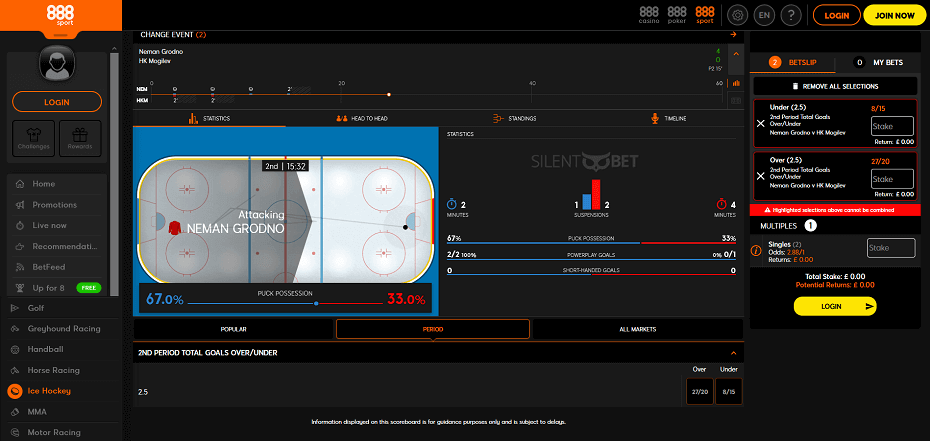Viewport: 930px width, 441px height.
Task: Open the Rewards gift tile
Action: point(80,138)
